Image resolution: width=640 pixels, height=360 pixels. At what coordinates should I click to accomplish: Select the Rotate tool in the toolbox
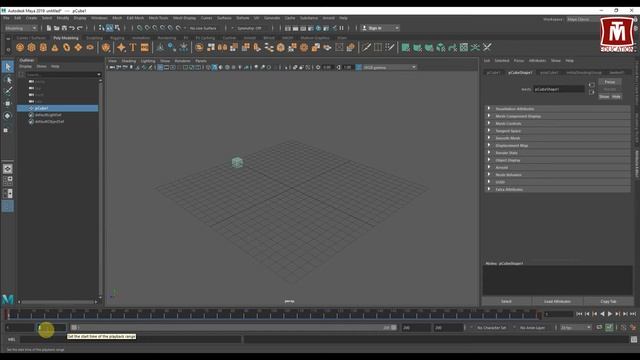[7, 116]
